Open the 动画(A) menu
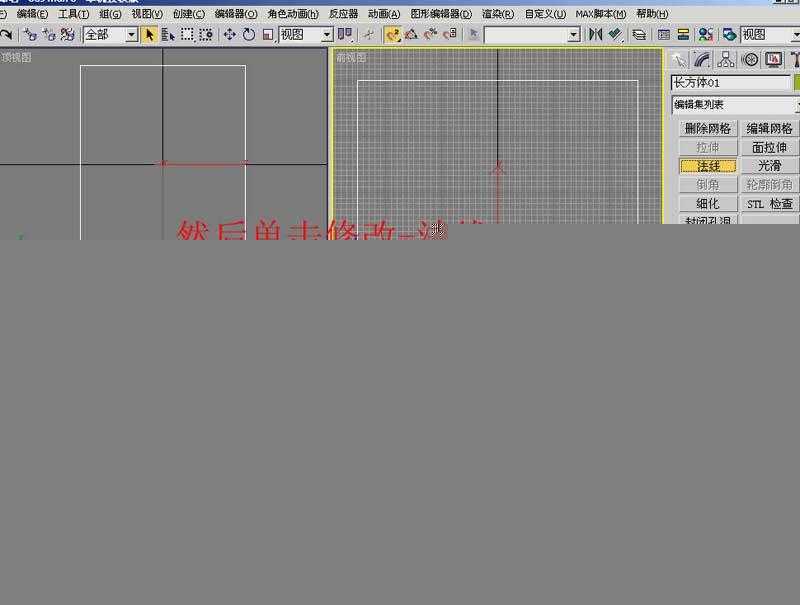Screen dimensions: 800x605 (x=384, y=14)
